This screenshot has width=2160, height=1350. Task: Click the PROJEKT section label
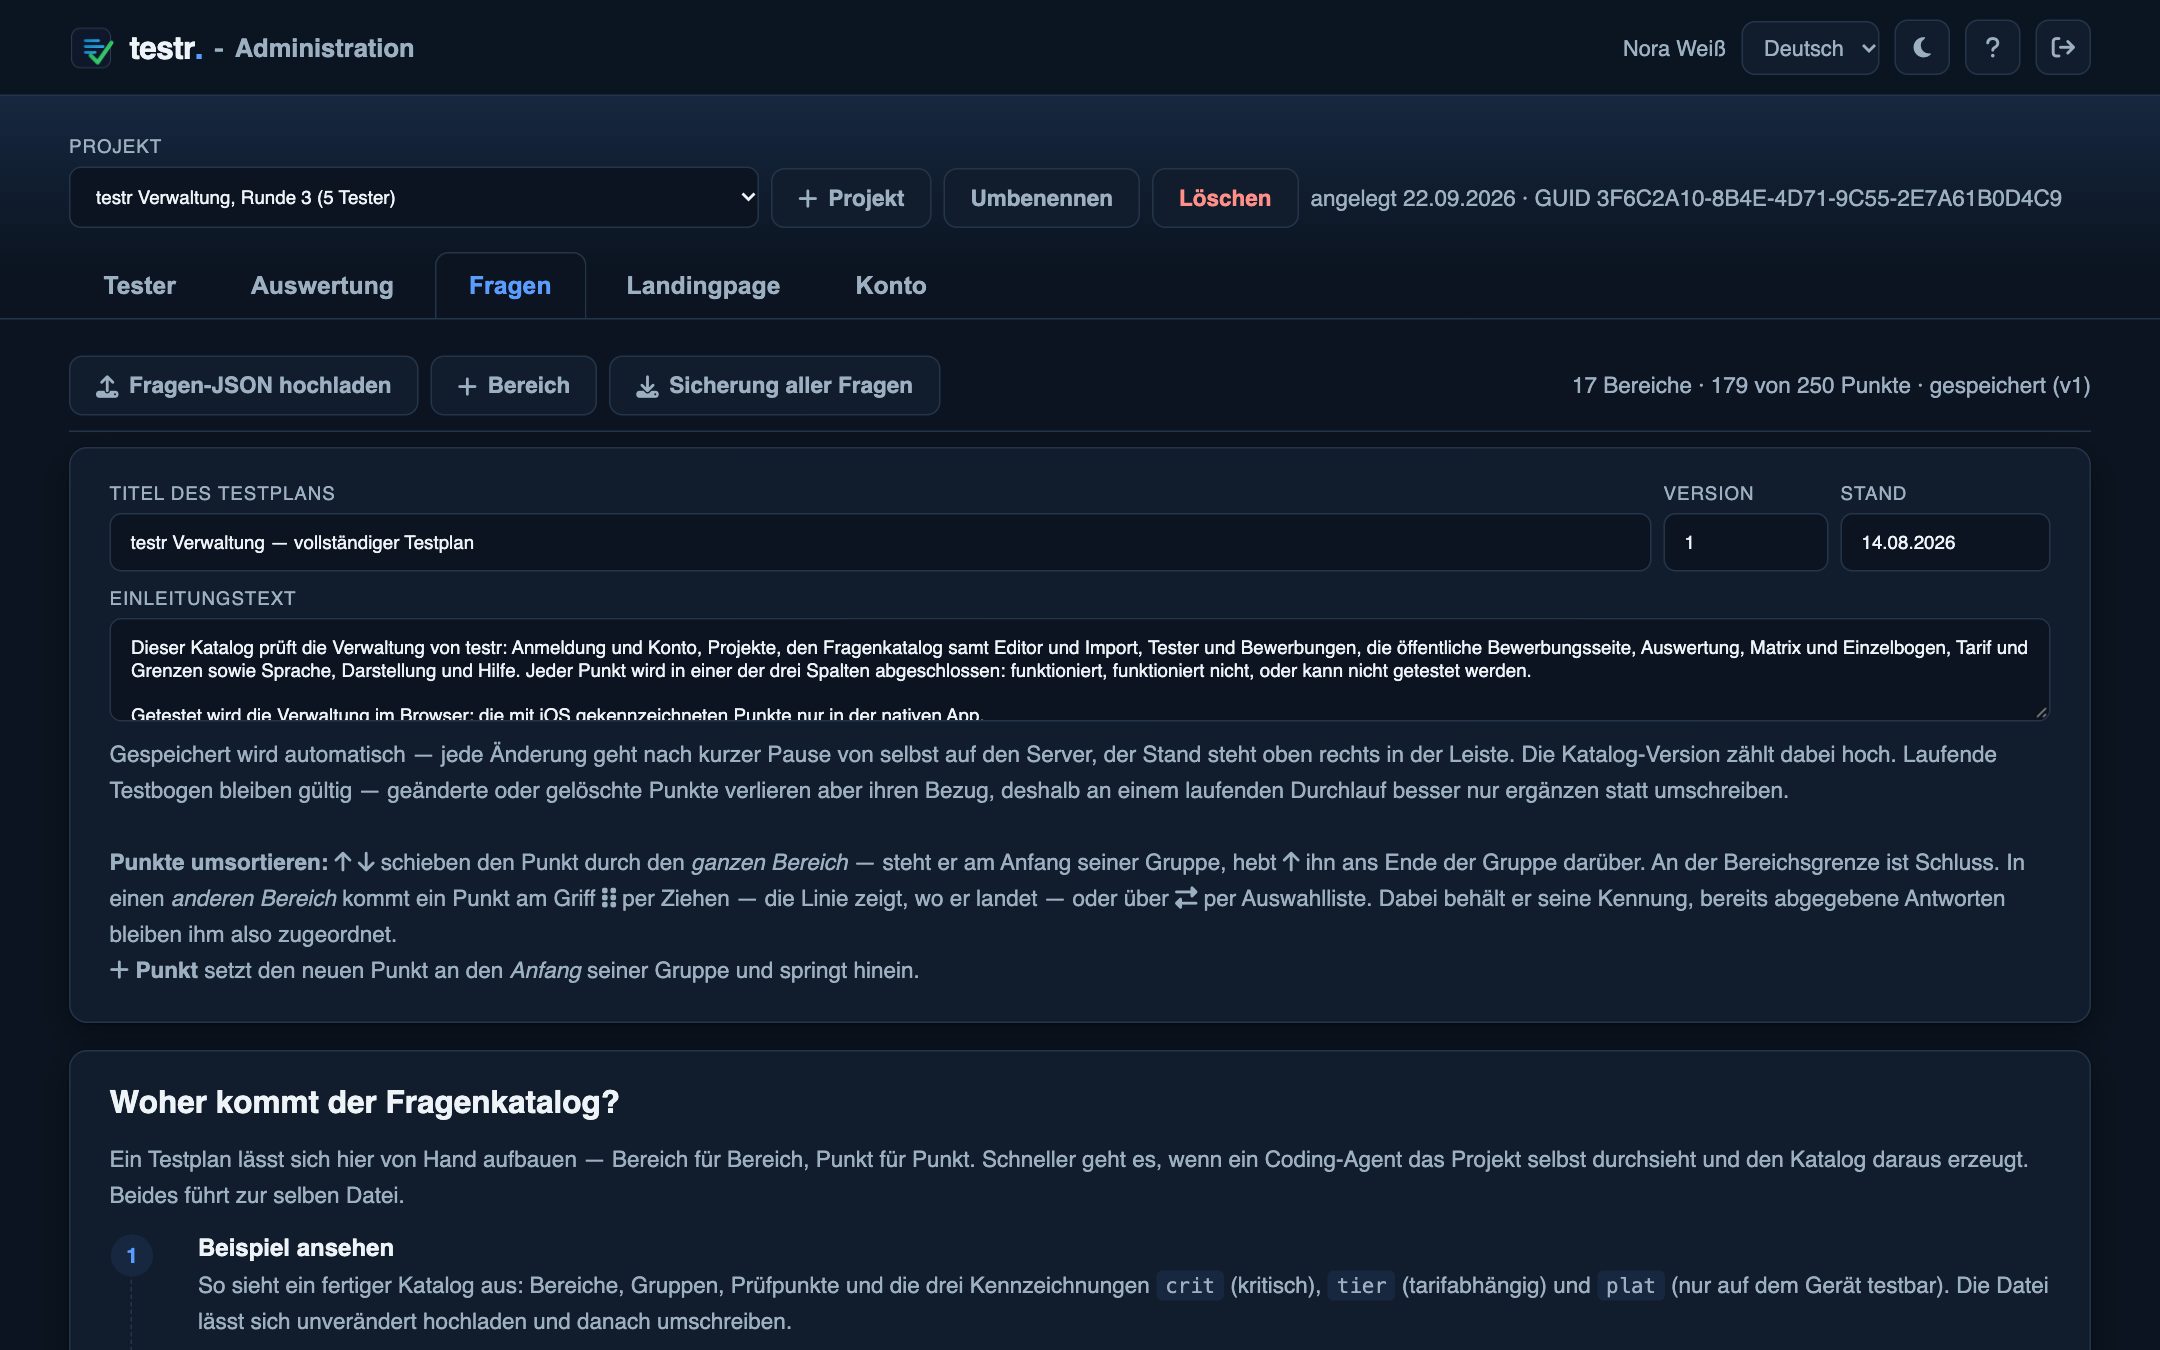pyautogui.click(x=115, y=146)
